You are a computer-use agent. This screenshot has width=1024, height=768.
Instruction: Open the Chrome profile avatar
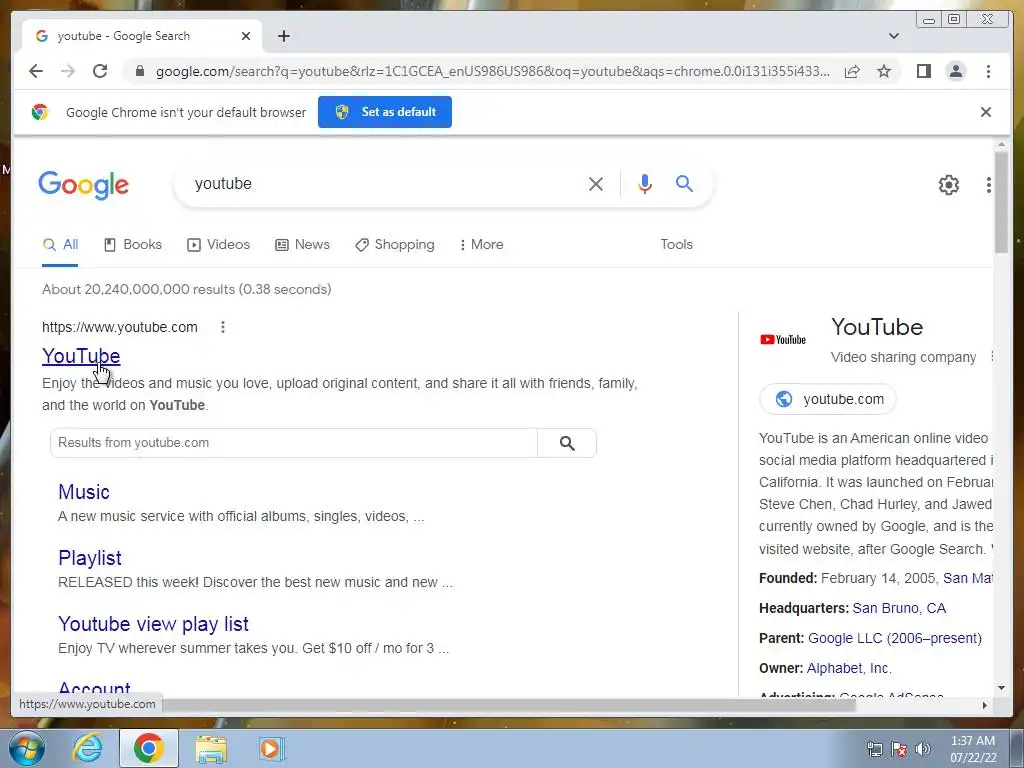(955, 71)
